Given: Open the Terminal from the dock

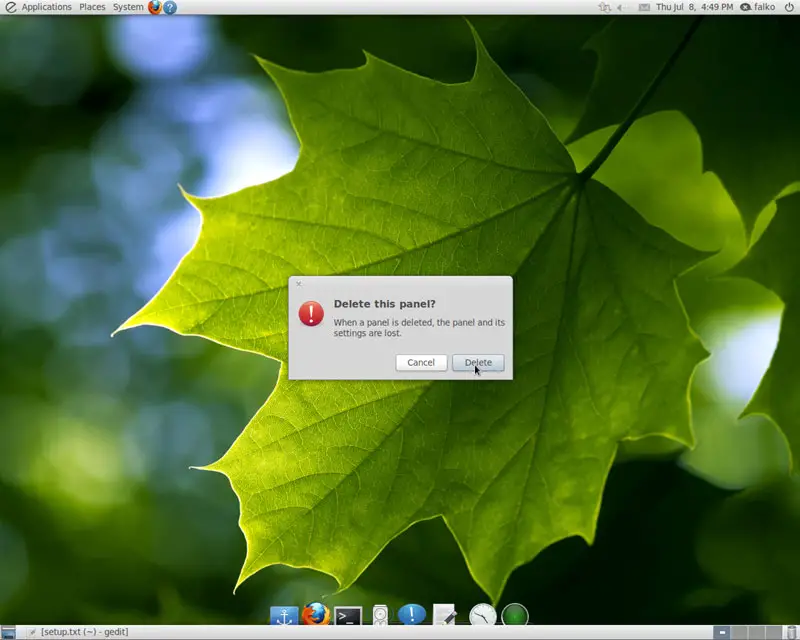Looking at the screenshot, I should click(x=348, y=616).
